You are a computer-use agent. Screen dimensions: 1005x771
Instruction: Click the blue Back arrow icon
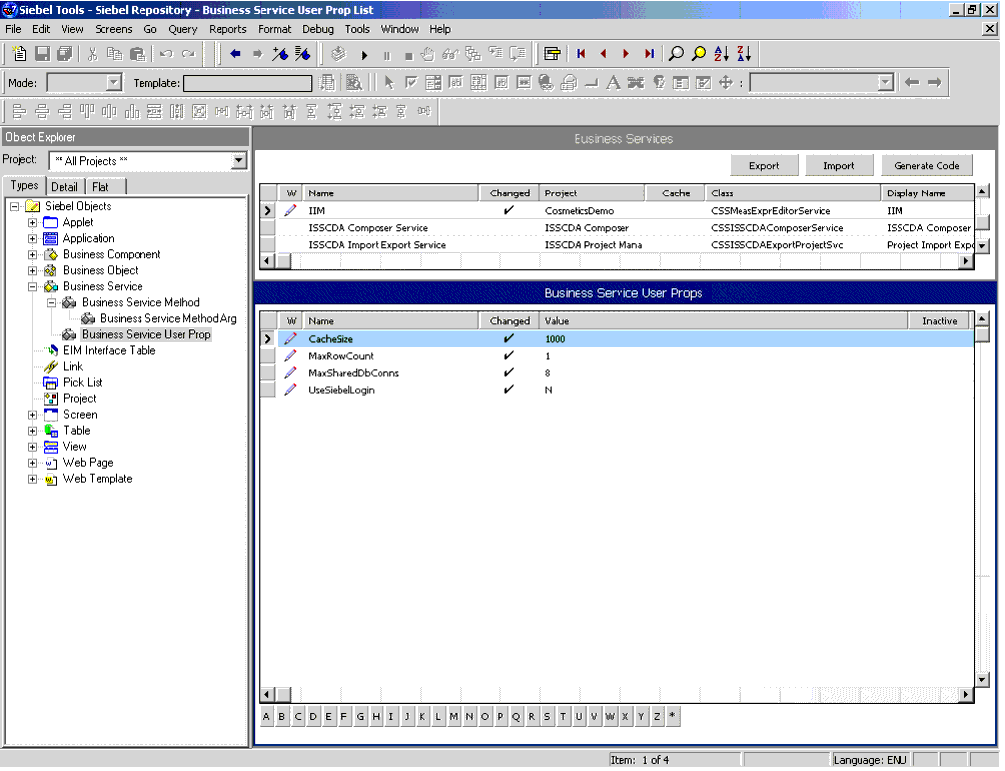[235, 54]
